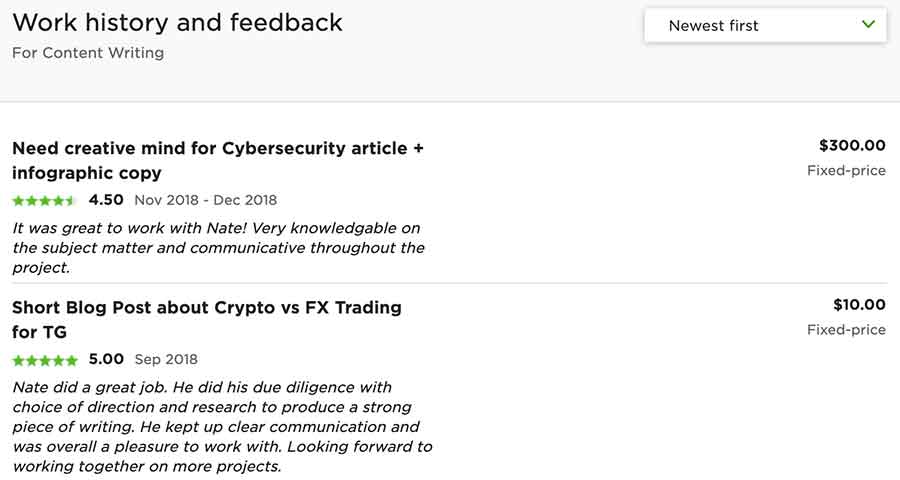900x480 pixels.
Task: Click the last star of the 5.00 rating
Action: [x=71, y=360]
